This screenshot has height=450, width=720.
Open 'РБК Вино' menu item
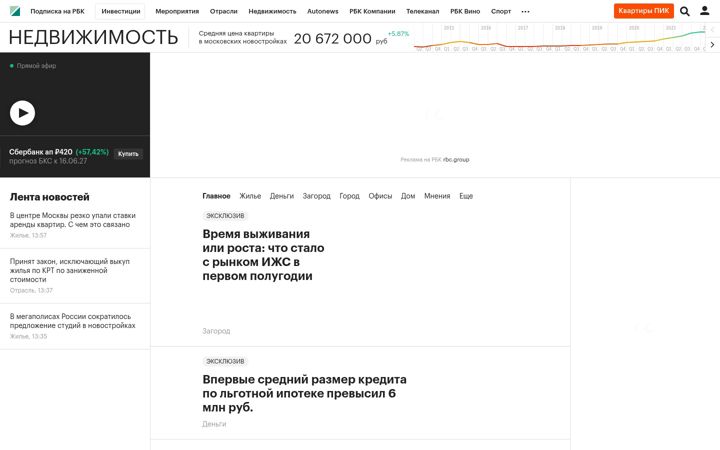465,11
